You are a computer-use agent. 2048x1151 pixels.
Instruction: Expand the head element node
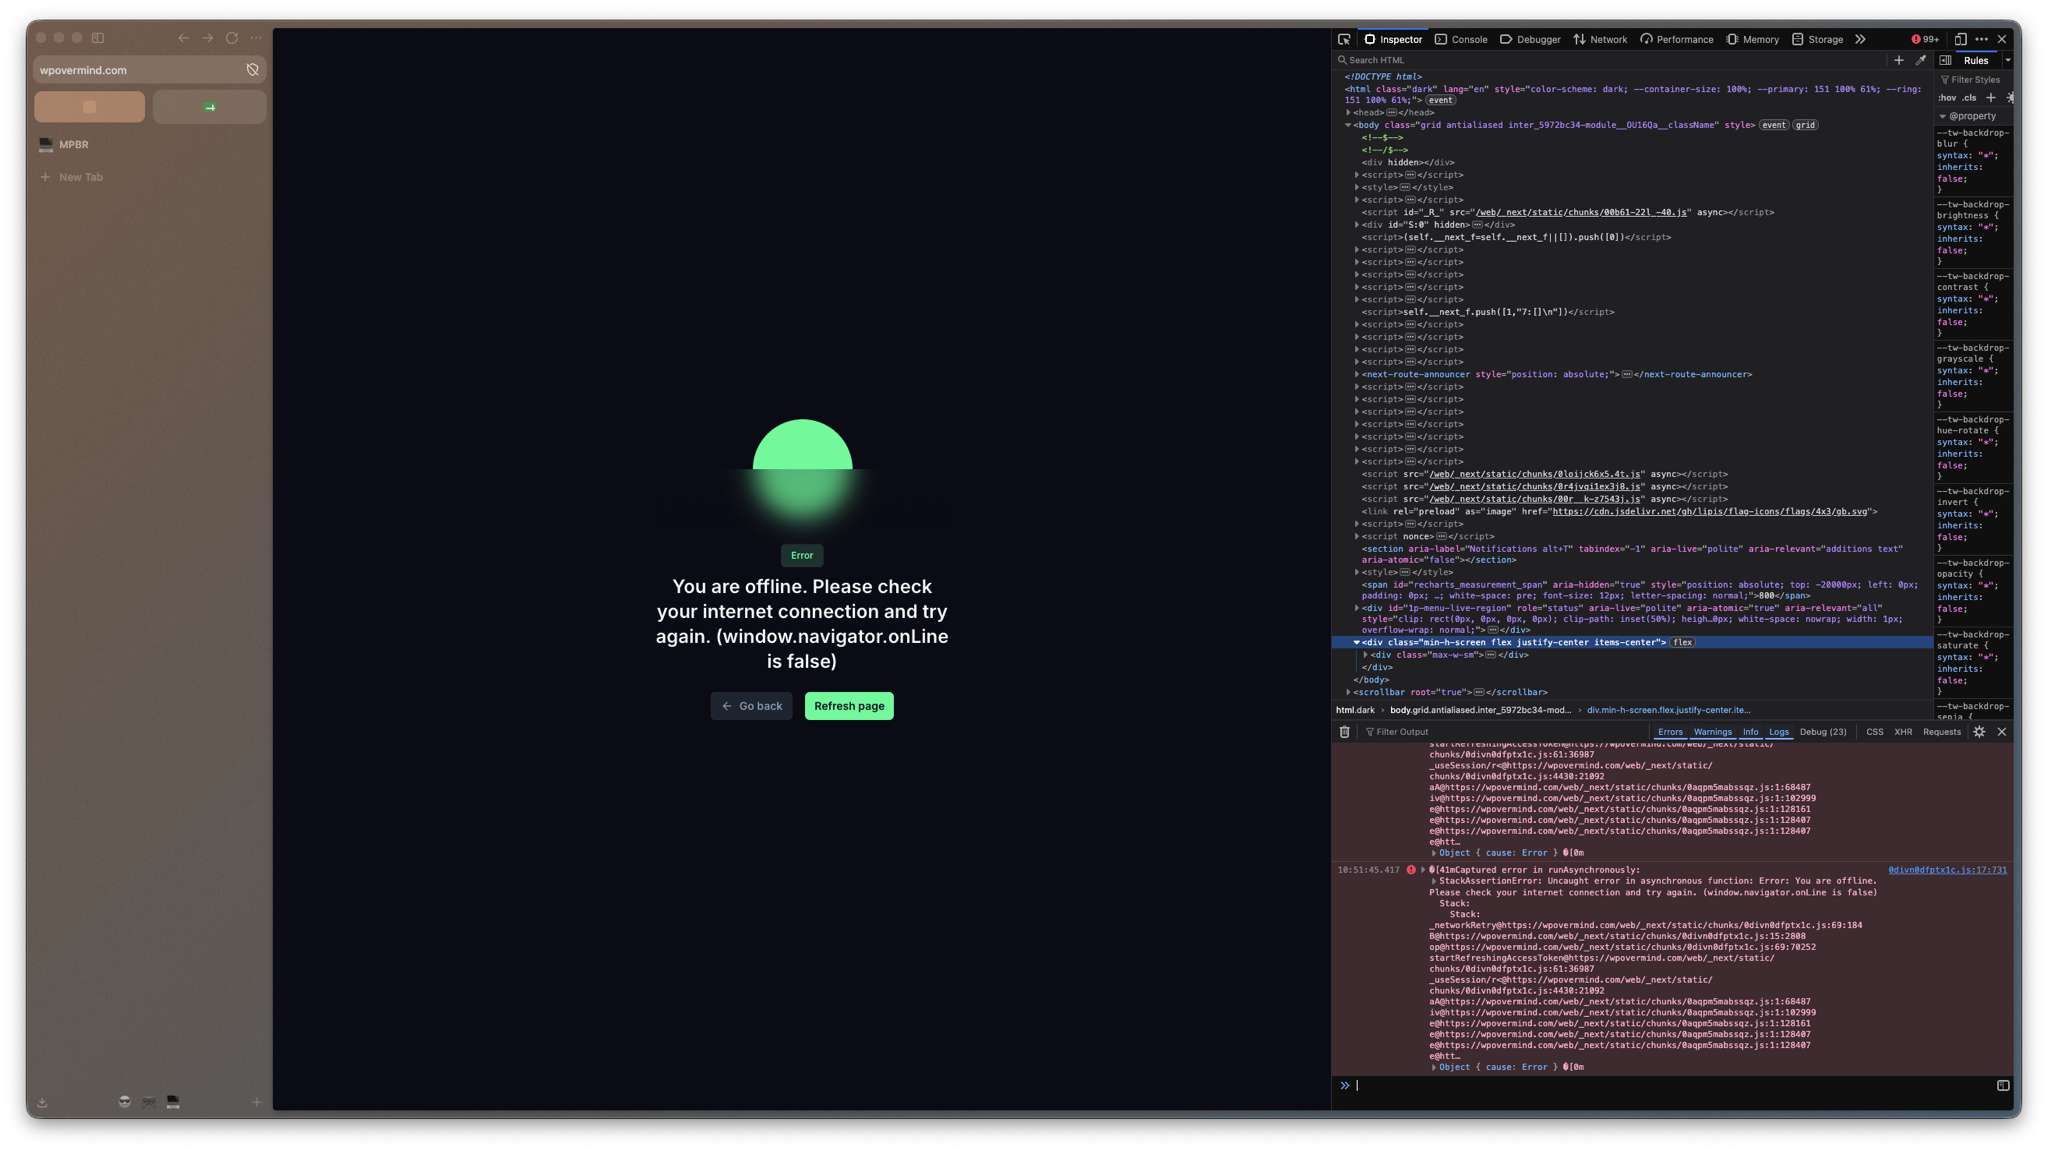point(1348,113)
